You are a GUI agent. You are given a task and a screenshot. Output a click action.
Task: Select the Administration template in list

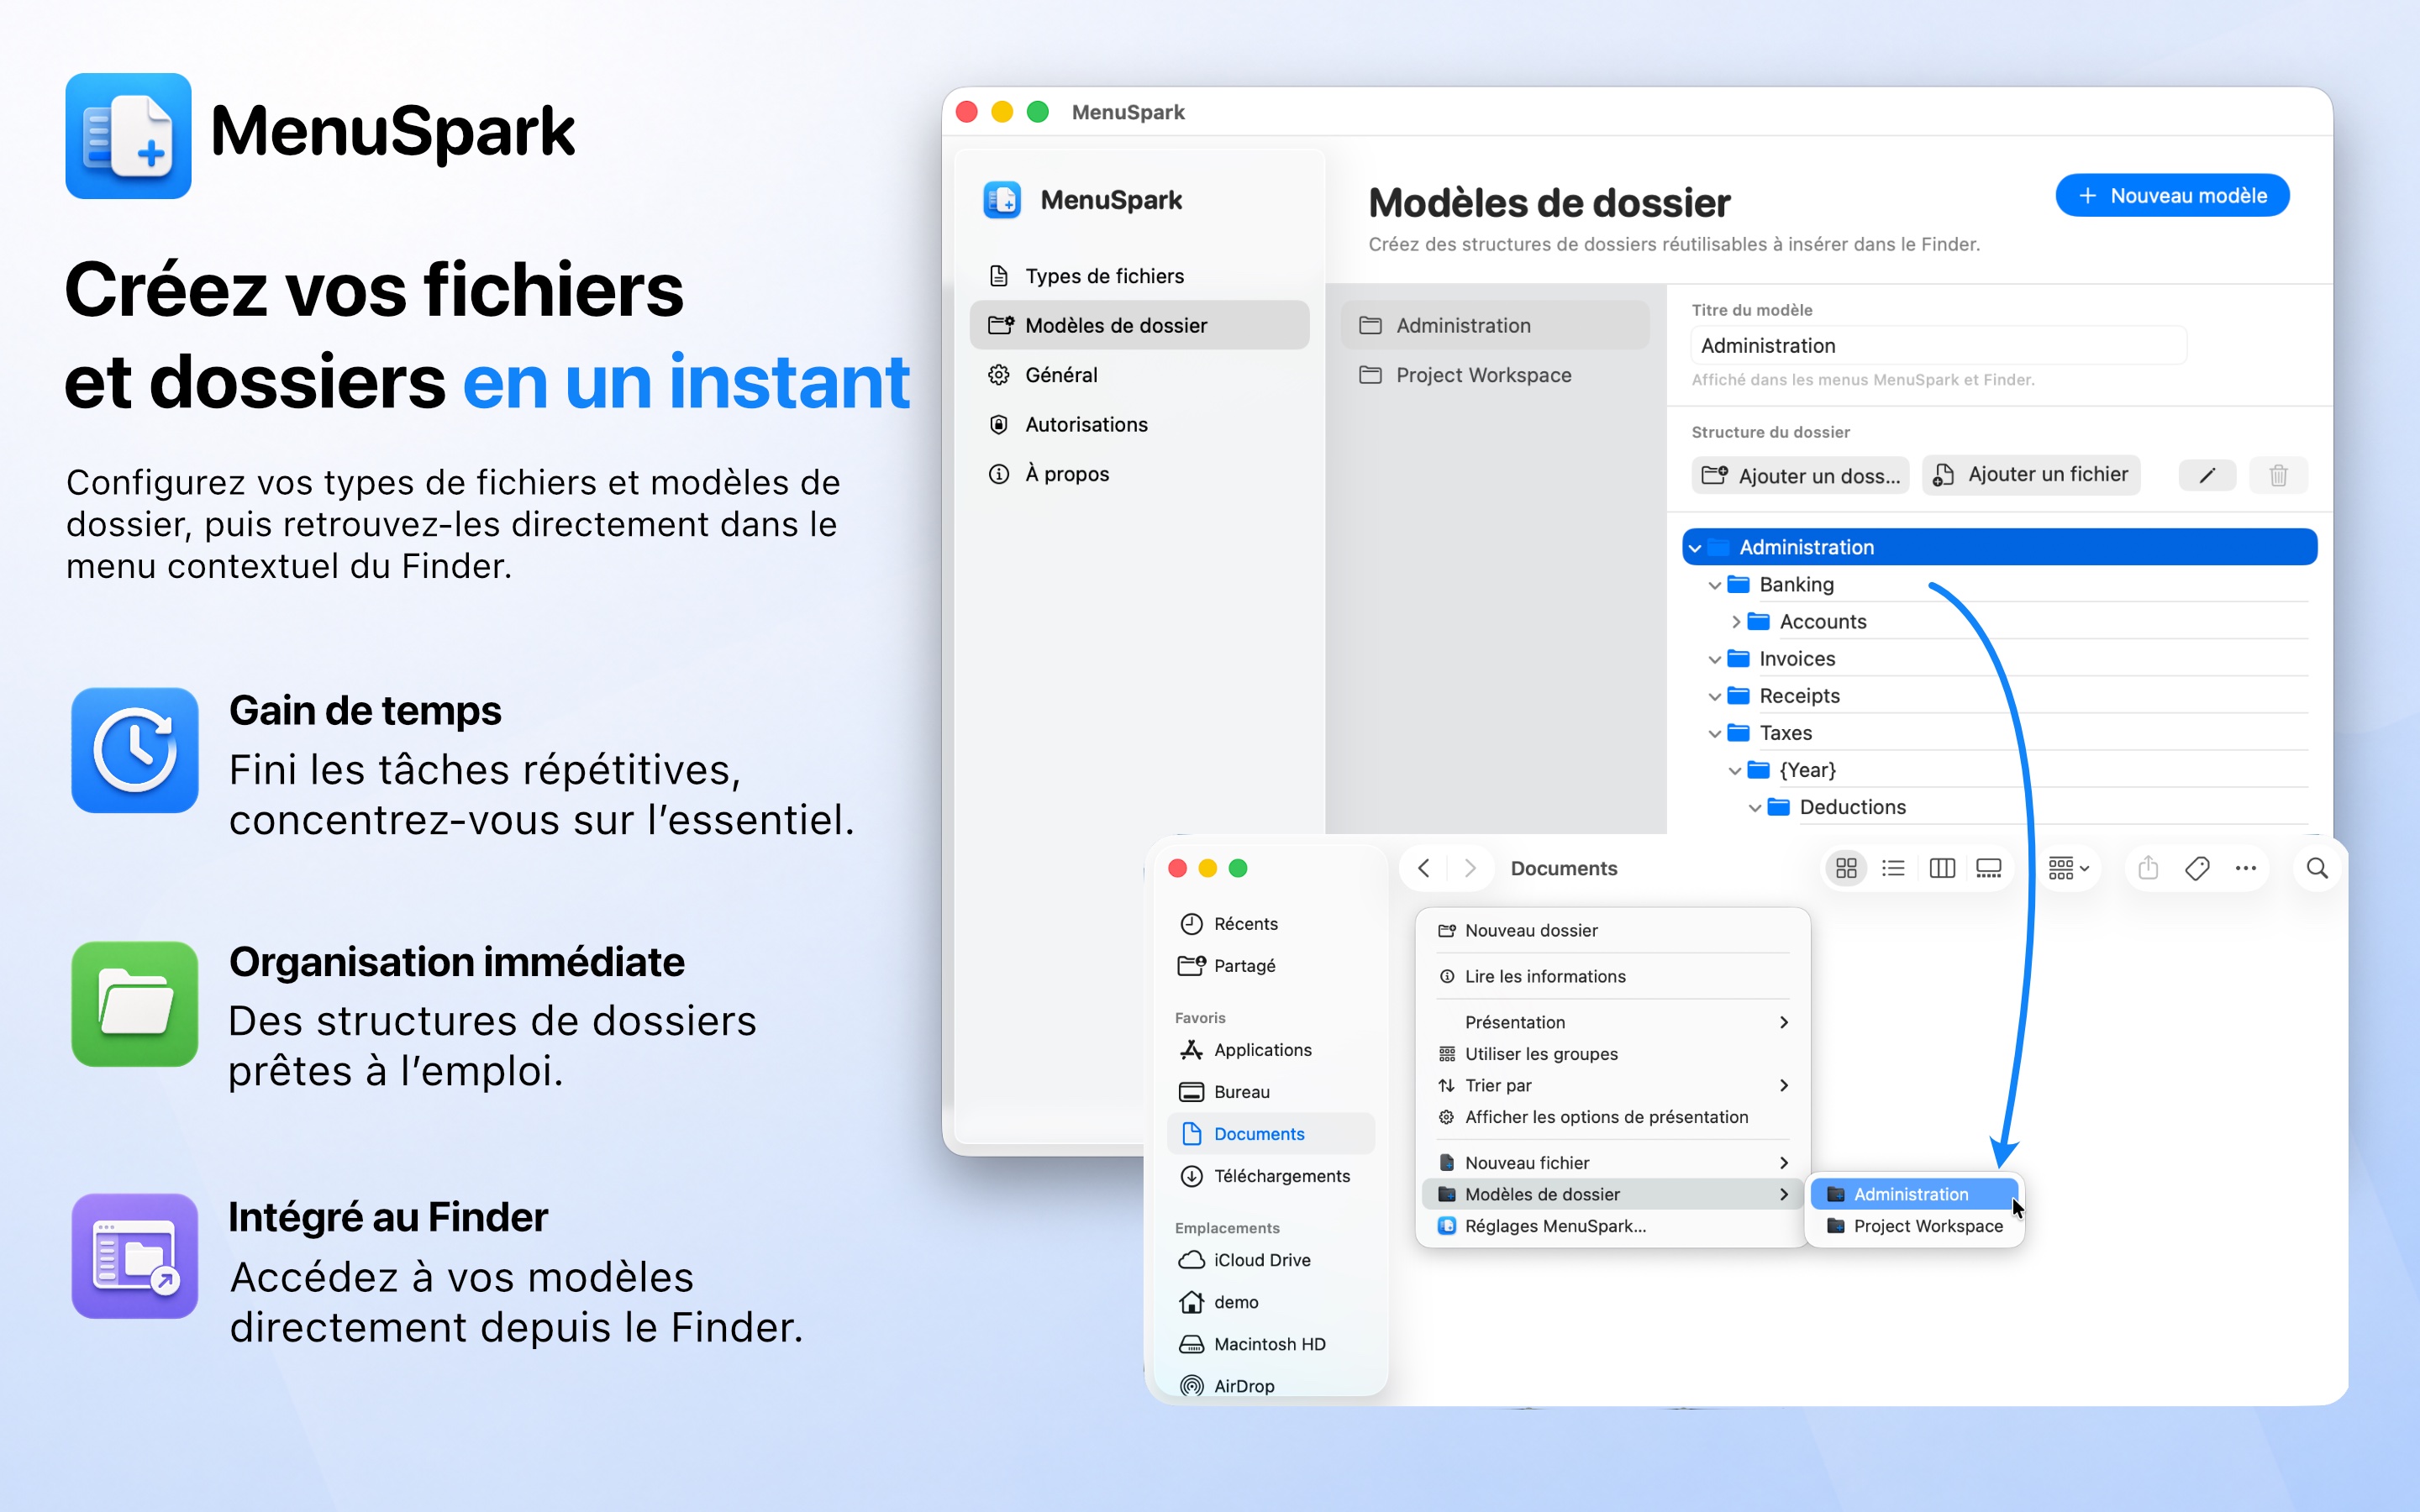(1494, 325)
